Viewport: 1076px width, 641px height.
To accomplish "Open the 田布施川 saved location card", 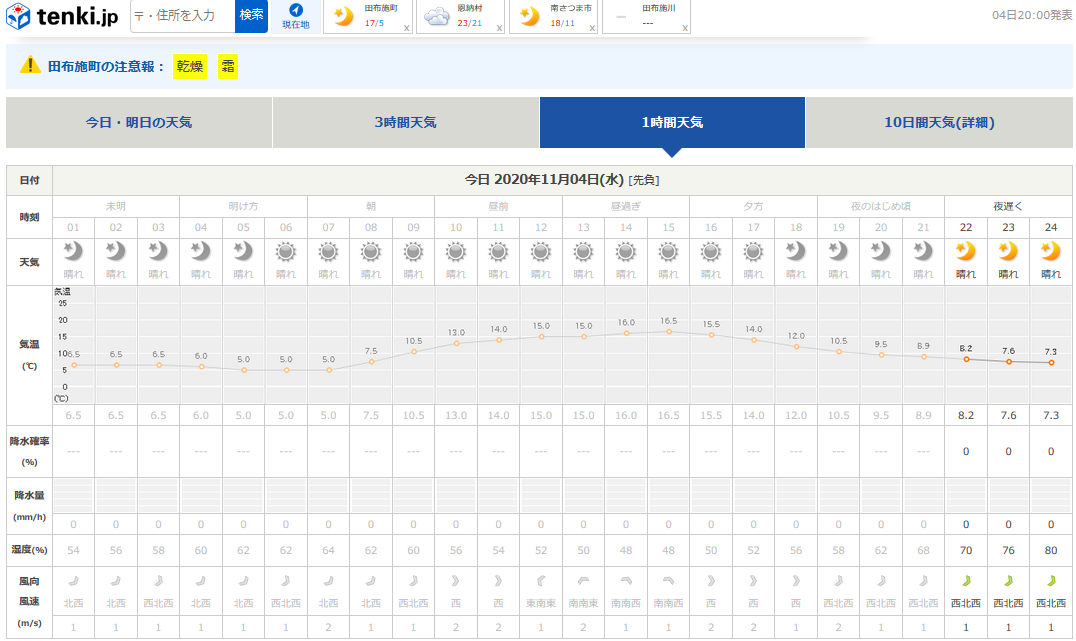I will (x=646, y=16).
